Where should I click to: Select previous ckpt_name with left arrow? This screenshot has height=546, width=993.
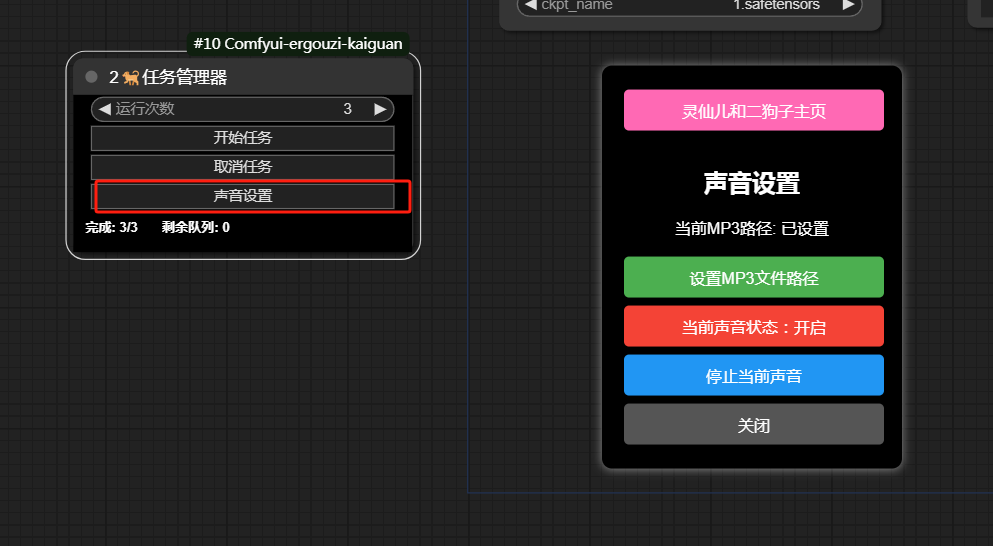(531, 5)
